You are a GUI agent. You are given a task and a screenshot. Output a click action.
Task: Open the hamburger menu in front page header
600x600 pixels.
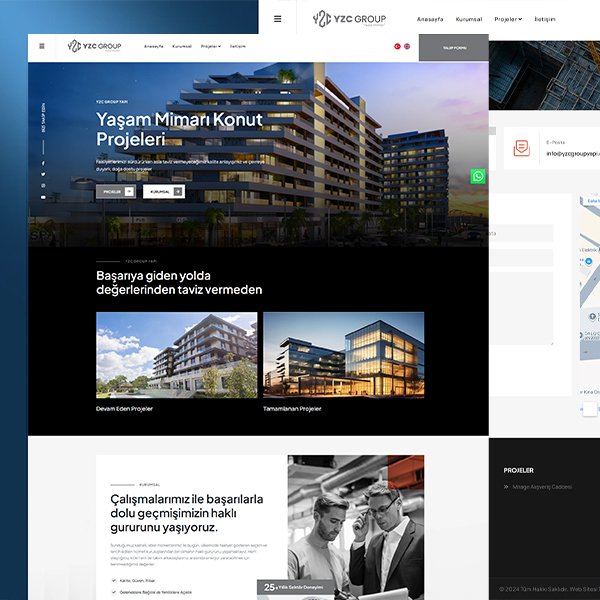click(x=42, y=46)
